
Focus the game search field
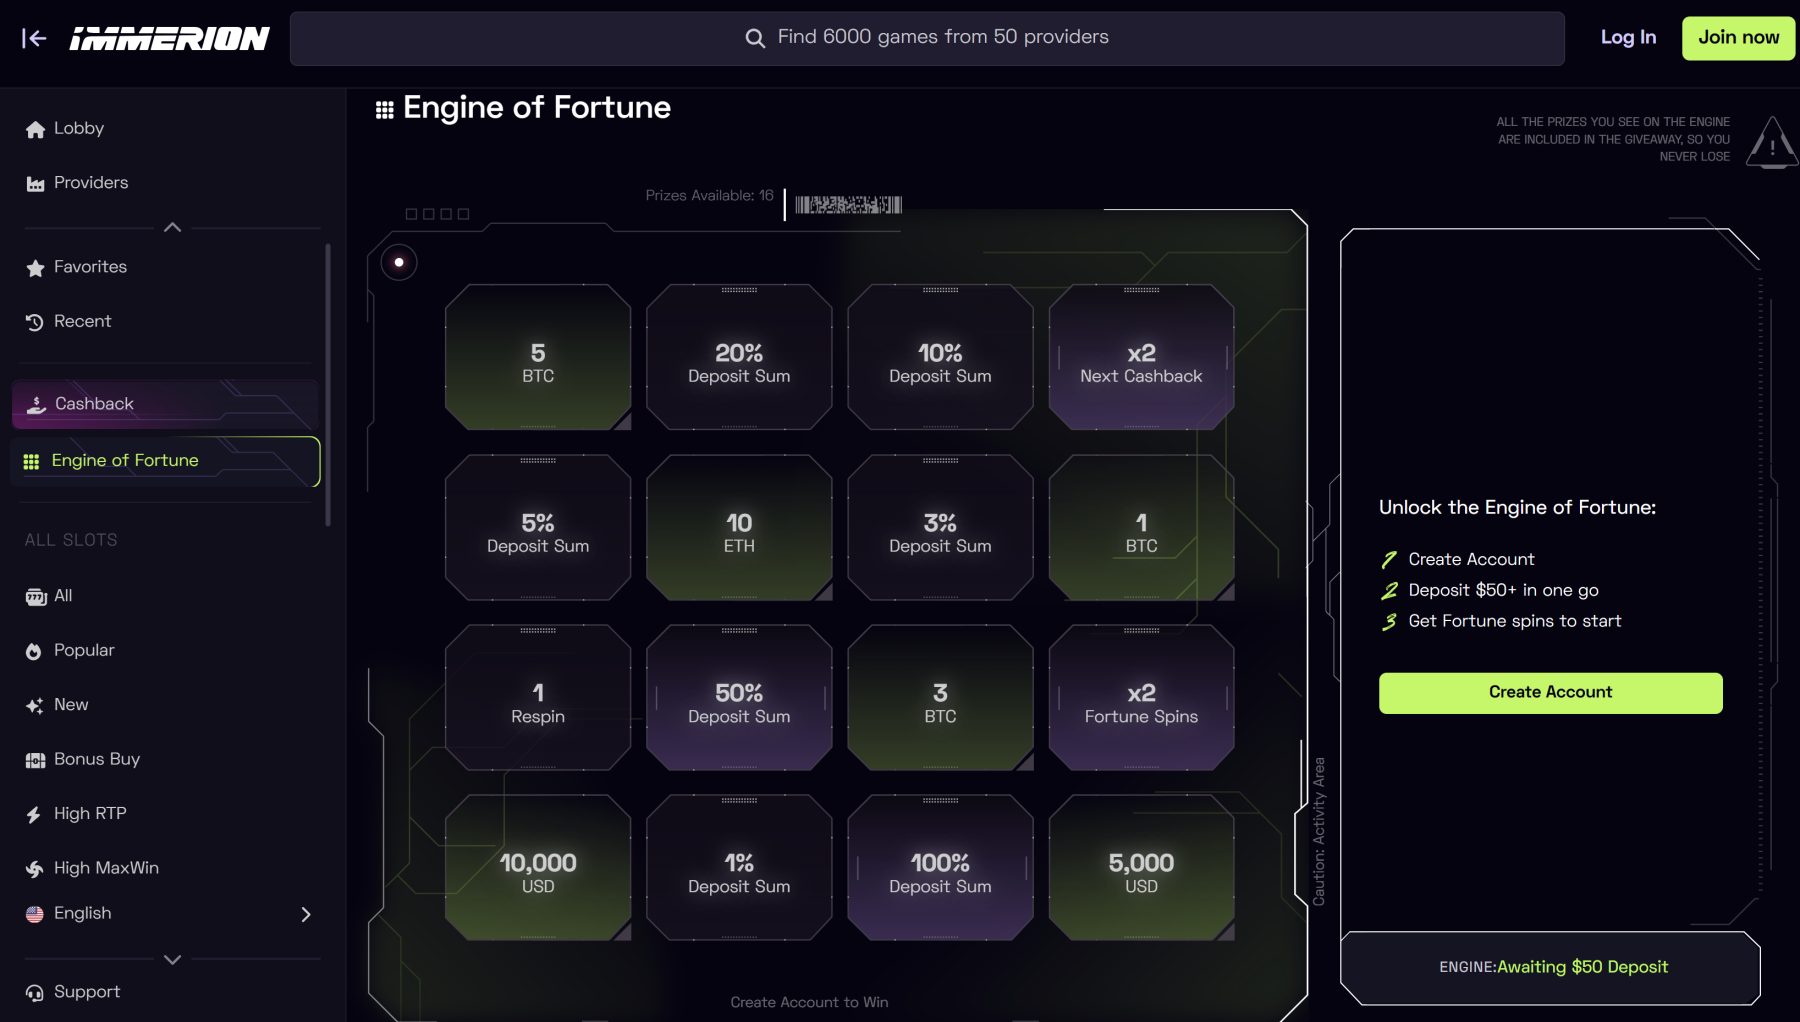coord(927,38)
